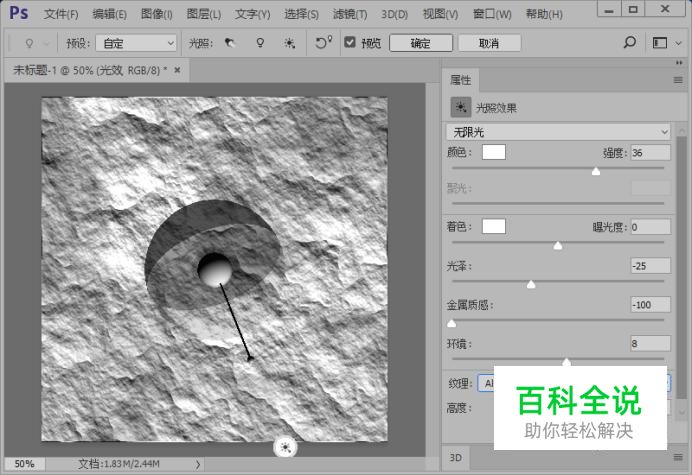Image resolution: width=692 pixels, height=475 pixels.
Task: Click the 强度 intensity slider handle
Action: [596, 171]
